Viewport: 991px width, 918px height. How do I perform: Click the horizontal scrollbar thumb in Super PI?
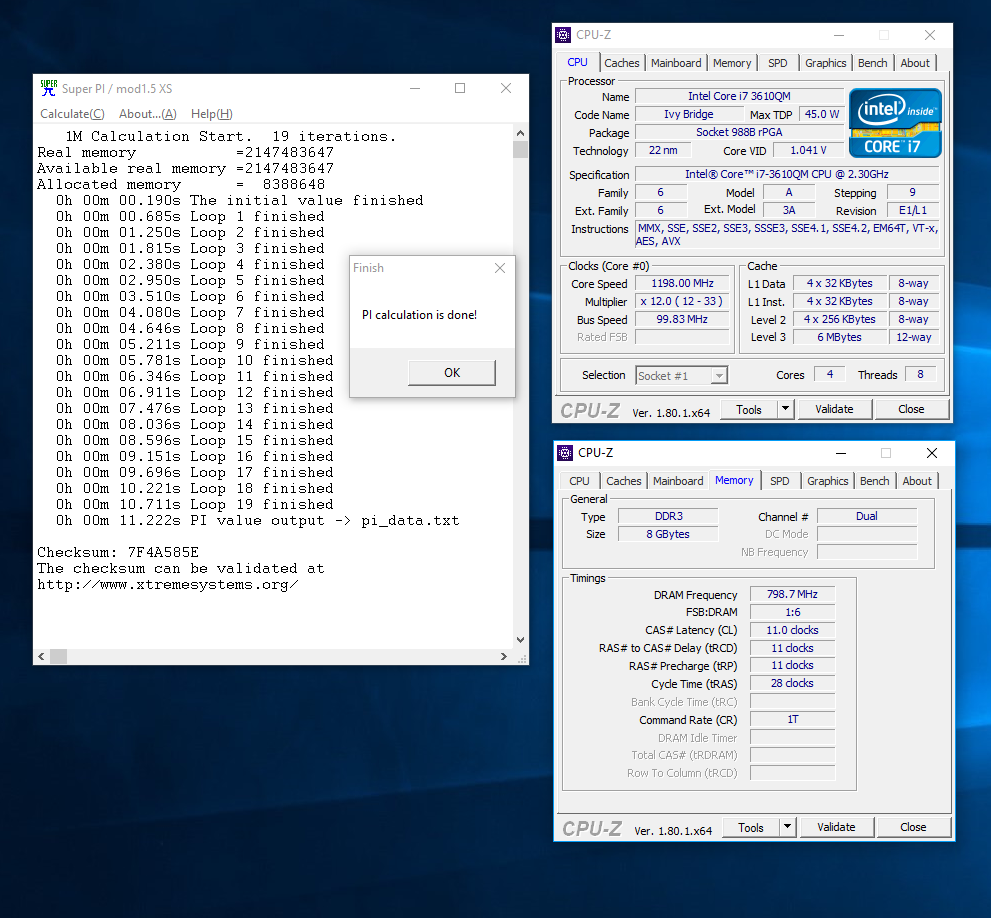point(58,656)
